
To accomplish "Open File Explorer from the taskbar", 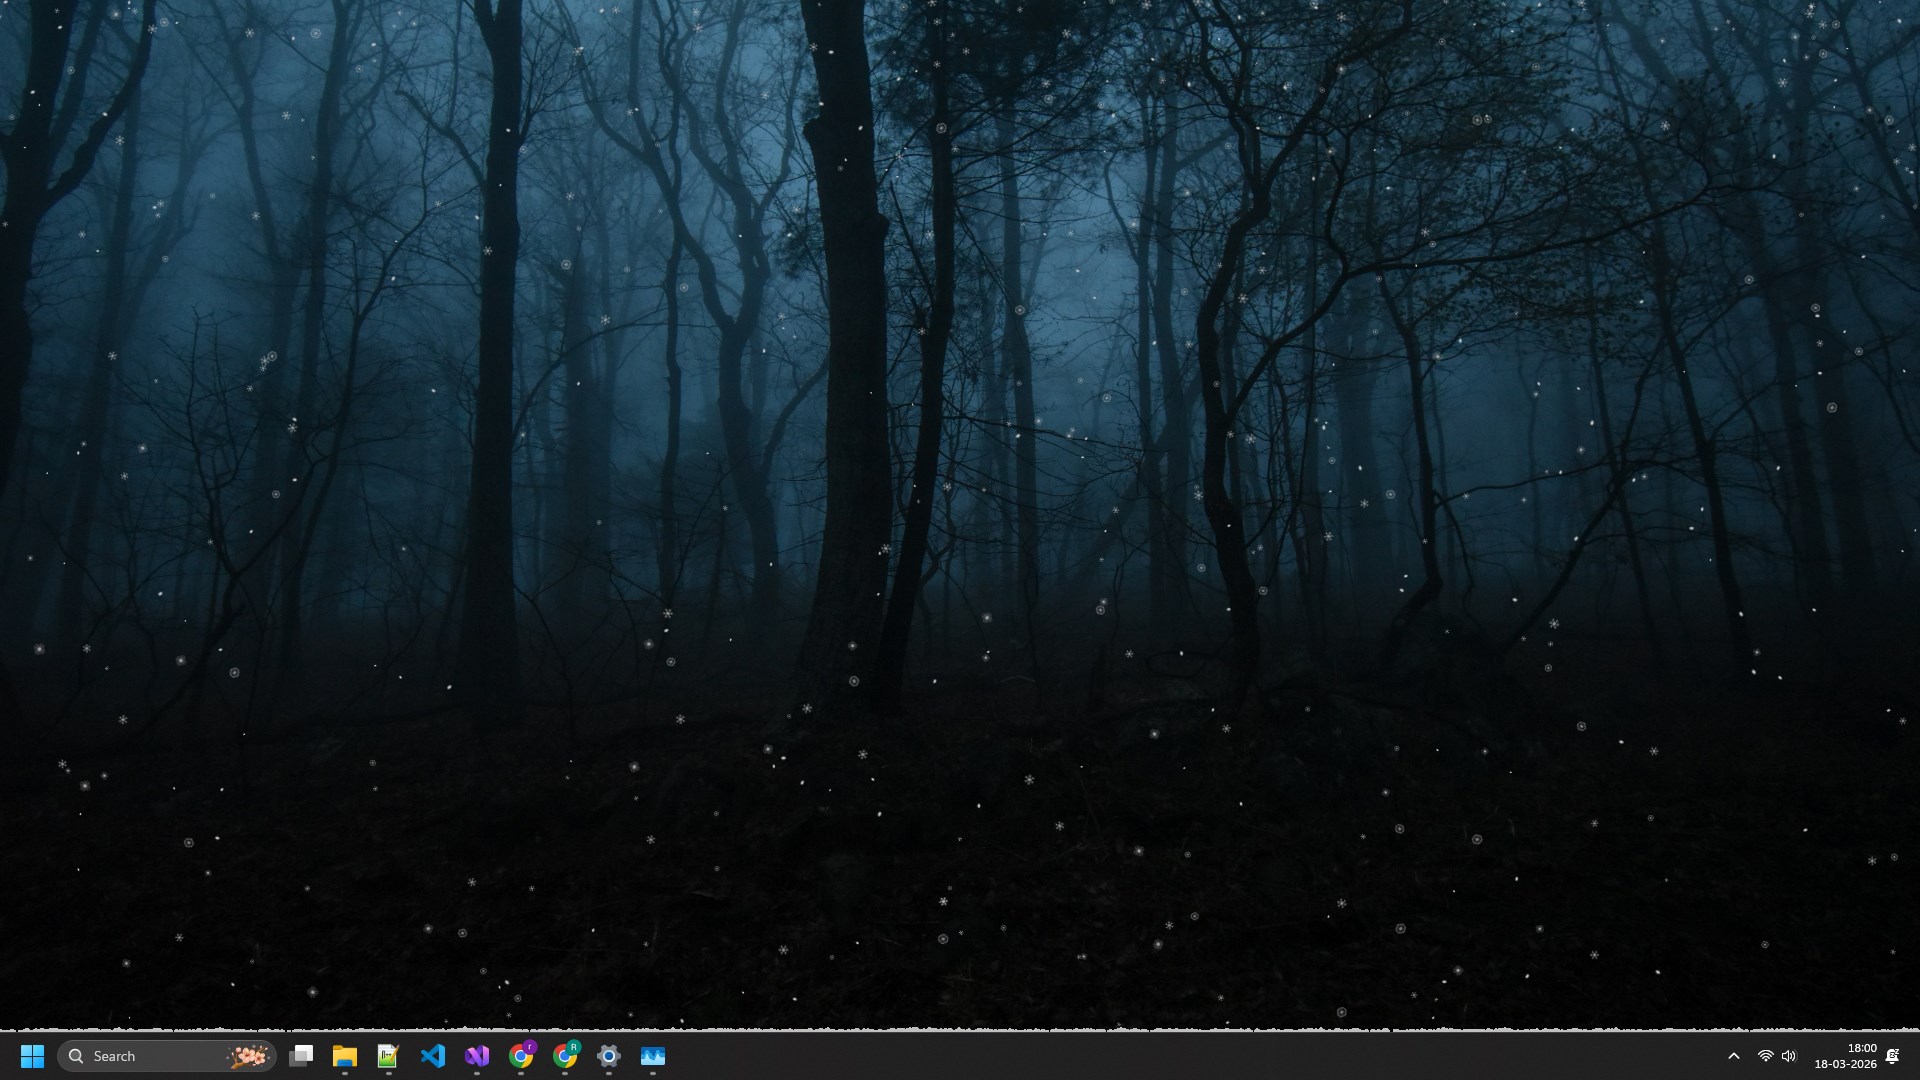I will [345, 1056].
